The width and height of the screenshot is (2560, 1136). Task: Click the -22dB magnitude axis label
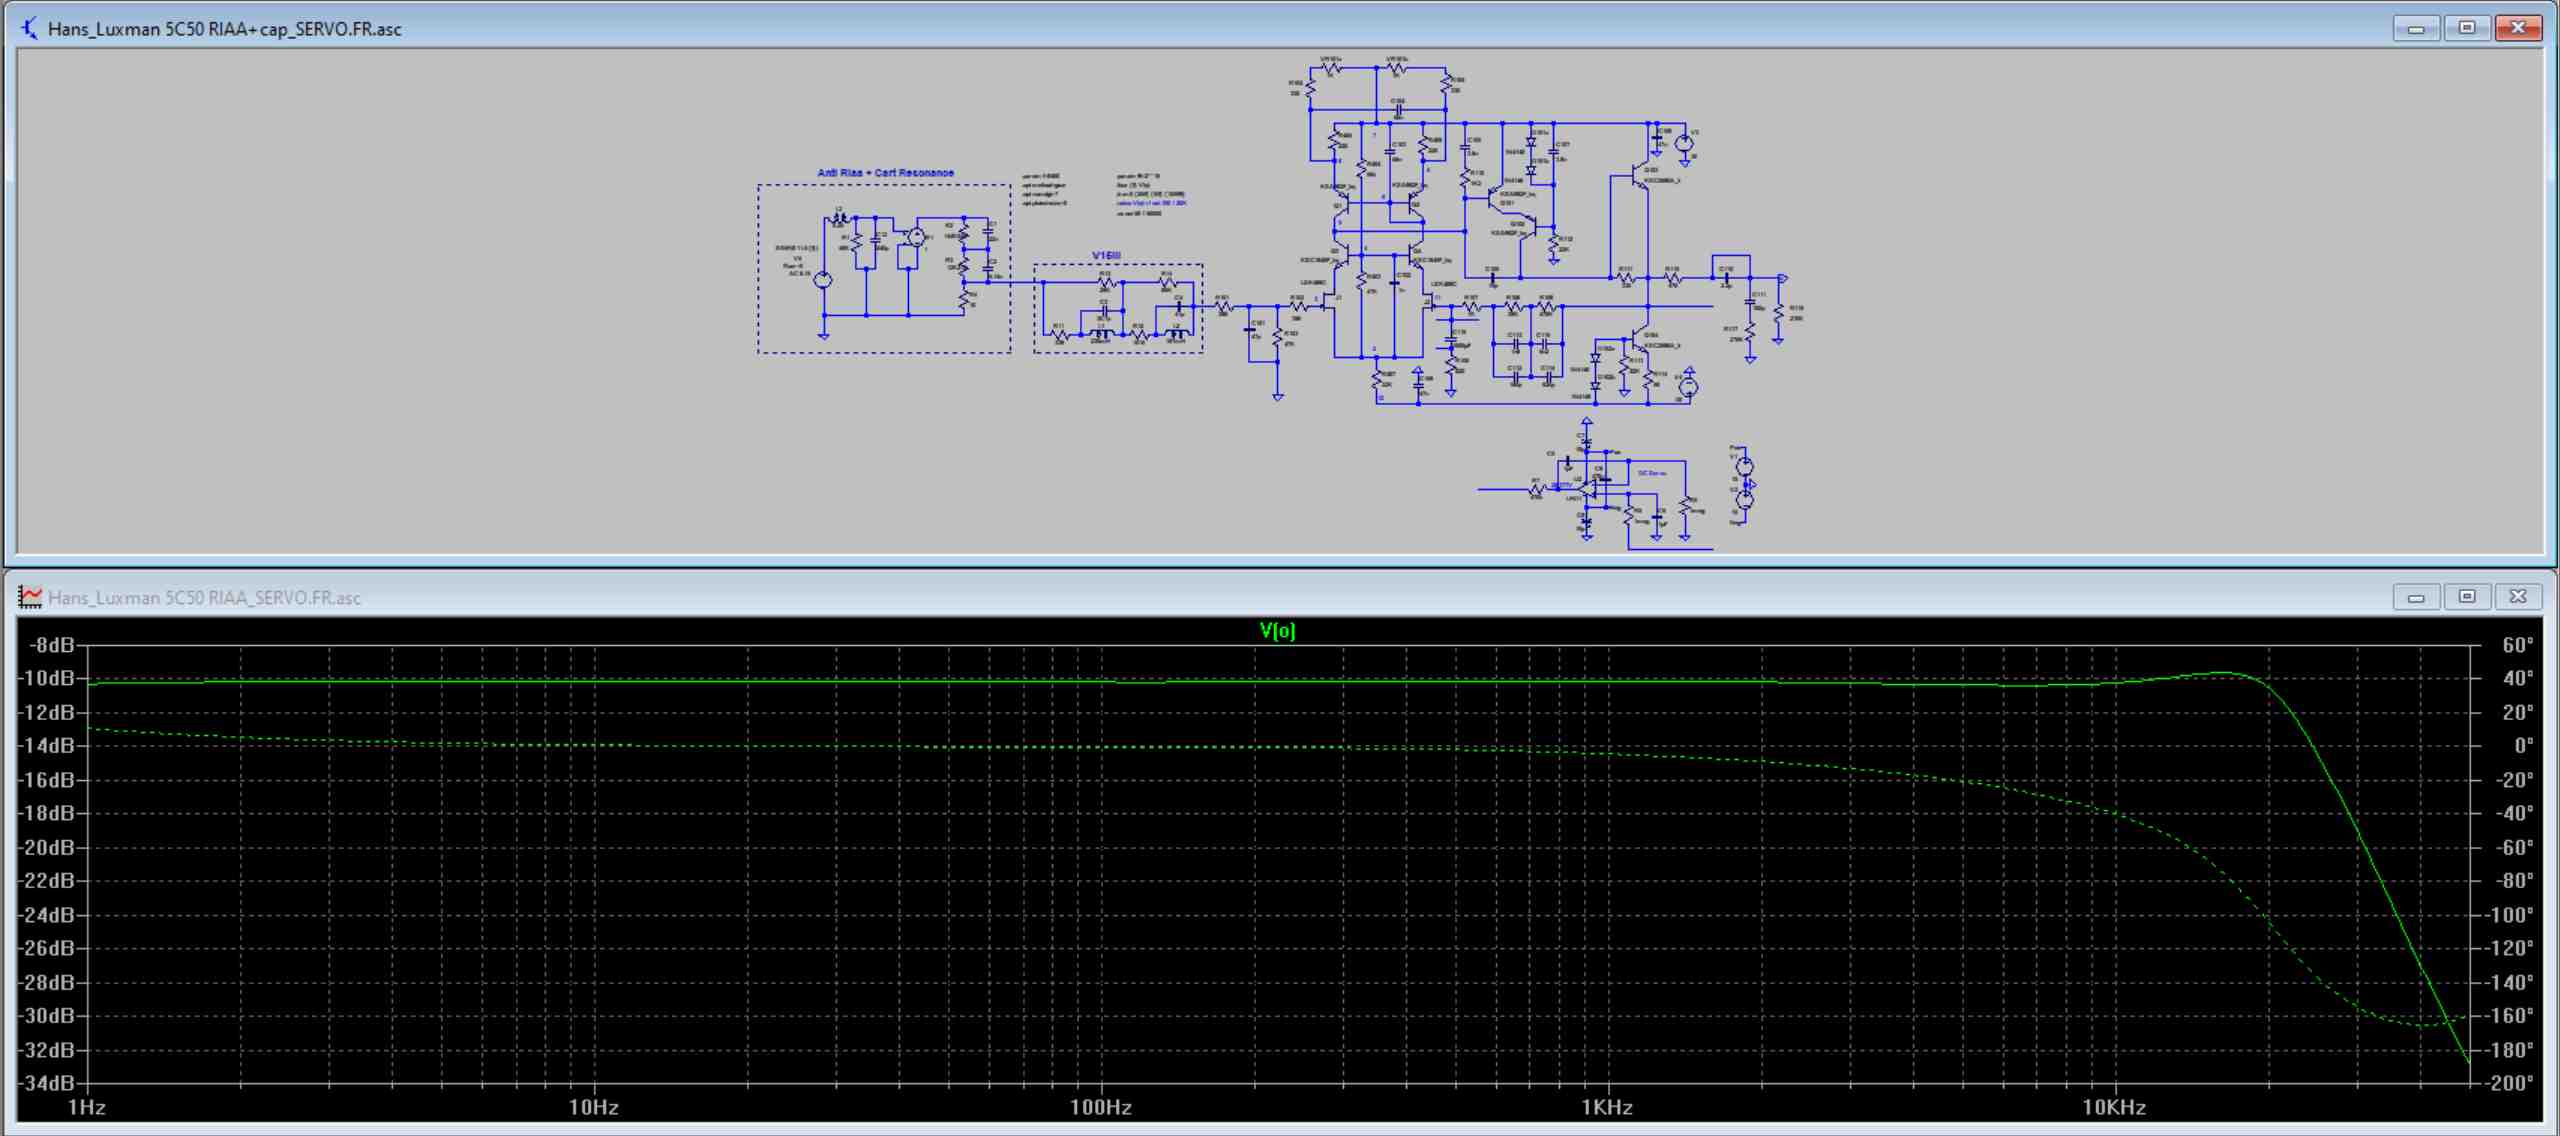(47, 881)
